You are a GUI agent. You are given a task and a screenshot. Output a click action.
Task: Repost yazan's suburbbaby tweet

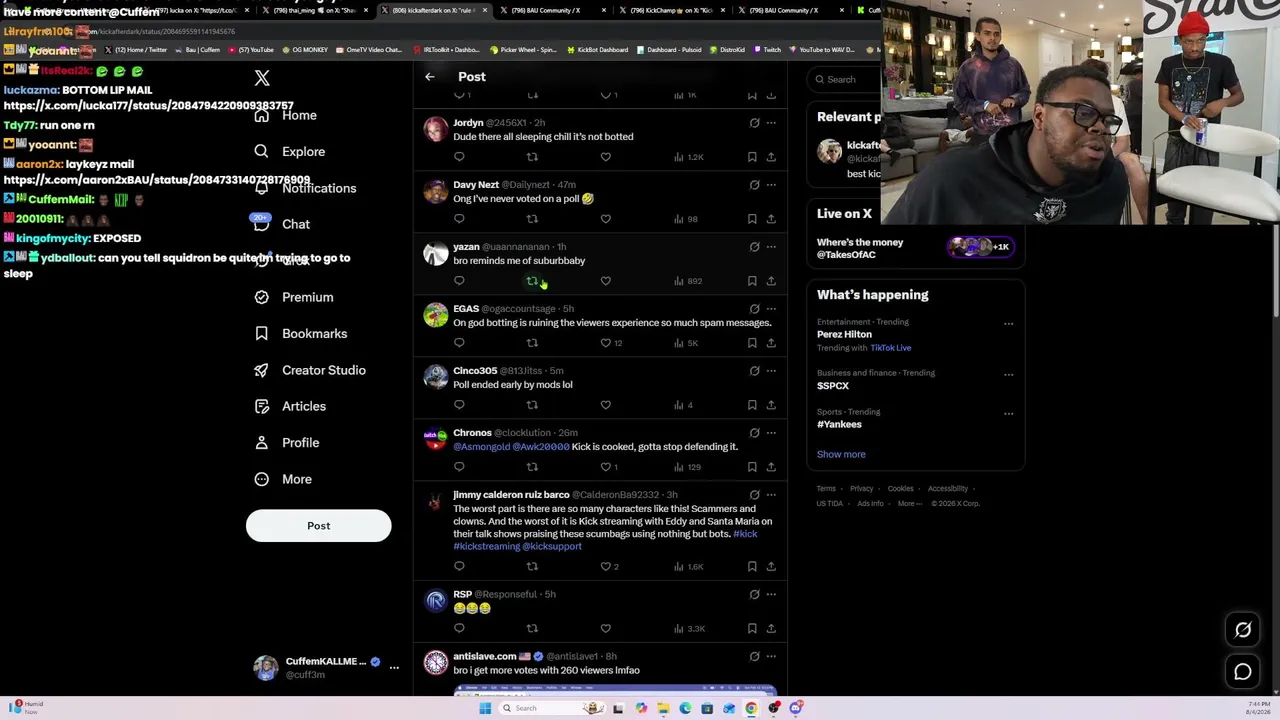coord(532,281)
